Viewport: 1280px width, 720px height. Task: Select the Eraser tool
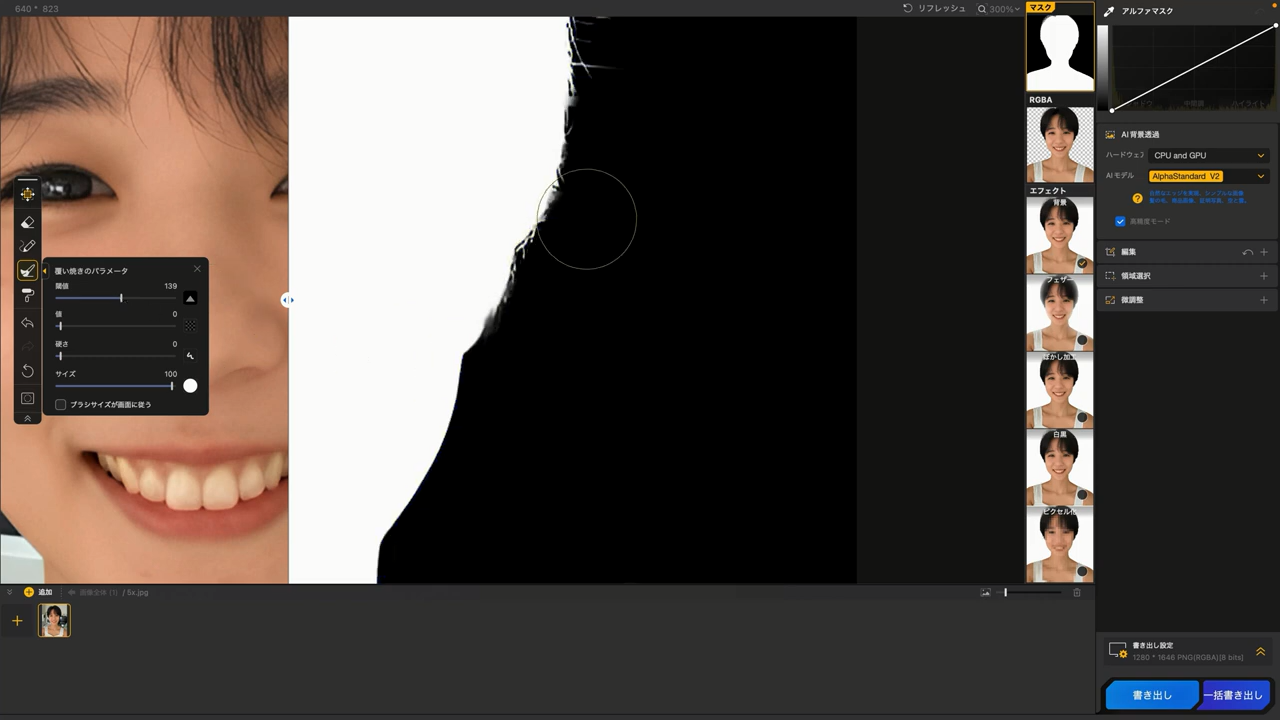27,222
